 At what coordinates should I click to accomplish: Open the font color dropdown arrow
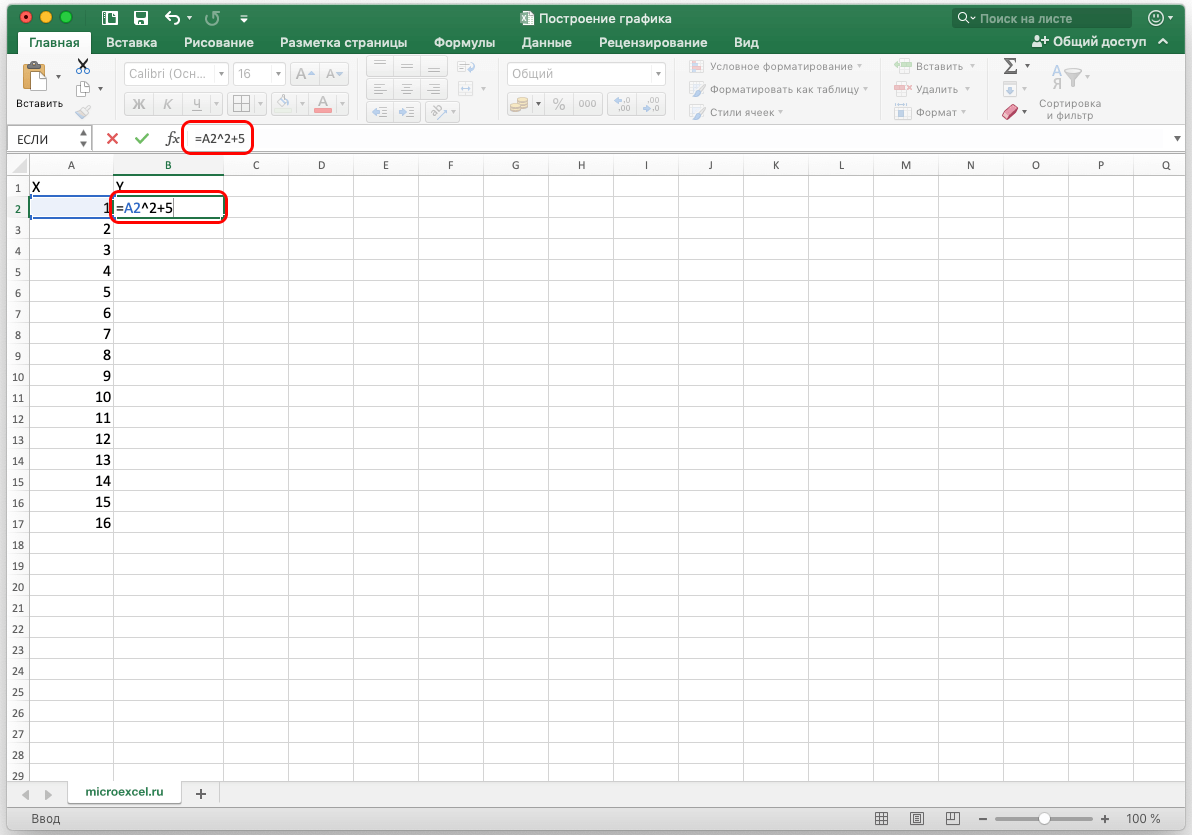[342, 103]
